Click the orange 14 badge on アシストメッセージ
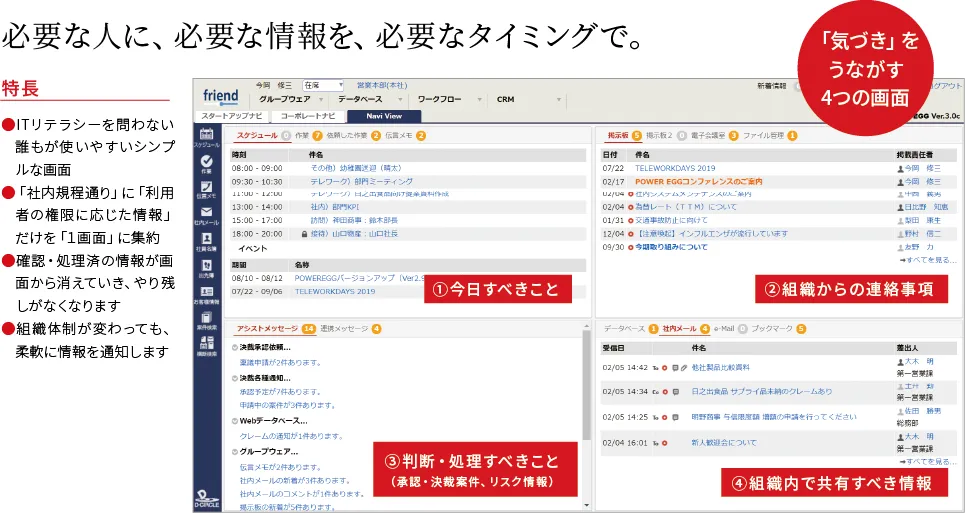The width and height of the screenshot is (965, 513). tap(309, 329)
